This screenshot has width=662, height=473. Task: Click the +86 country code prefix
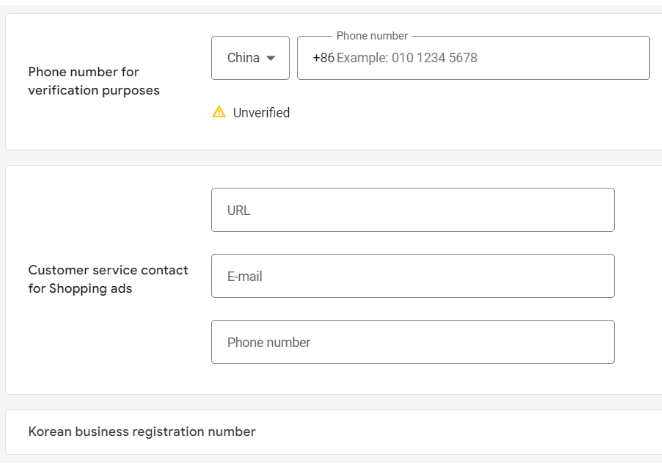click(323, 58)
